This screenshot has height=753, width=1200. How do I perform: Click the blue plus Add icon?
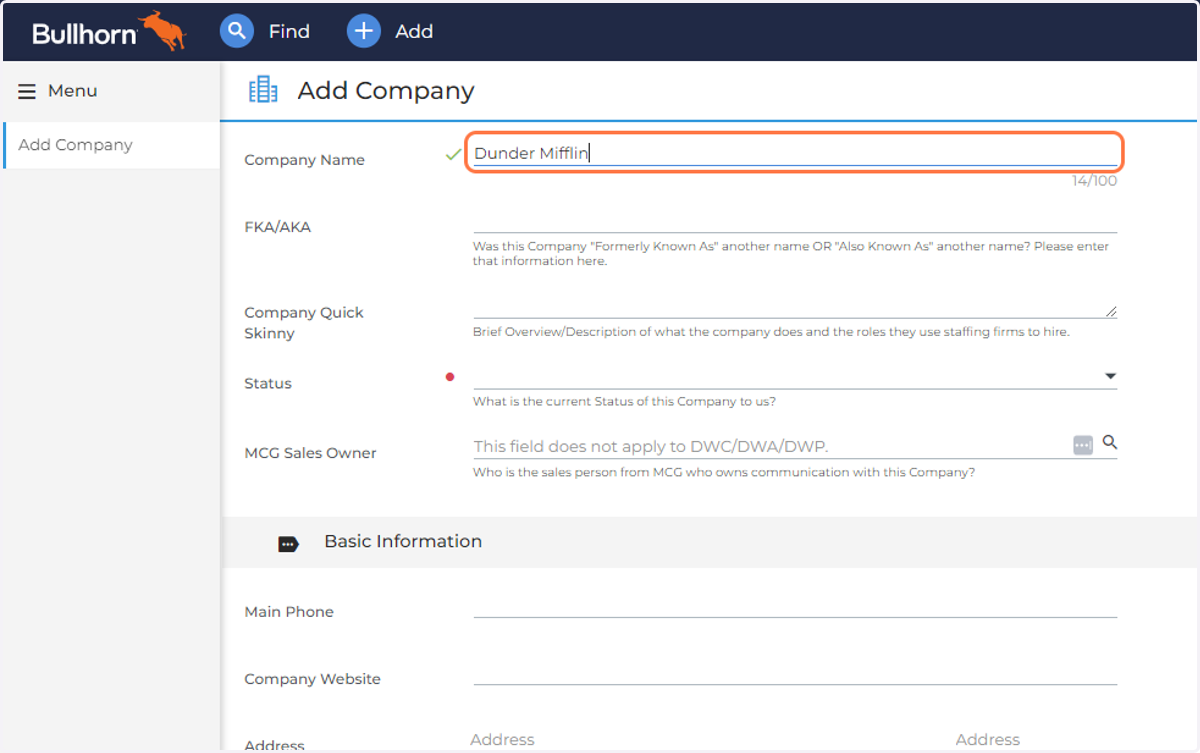pyautogui.click(x=364, y=31)
